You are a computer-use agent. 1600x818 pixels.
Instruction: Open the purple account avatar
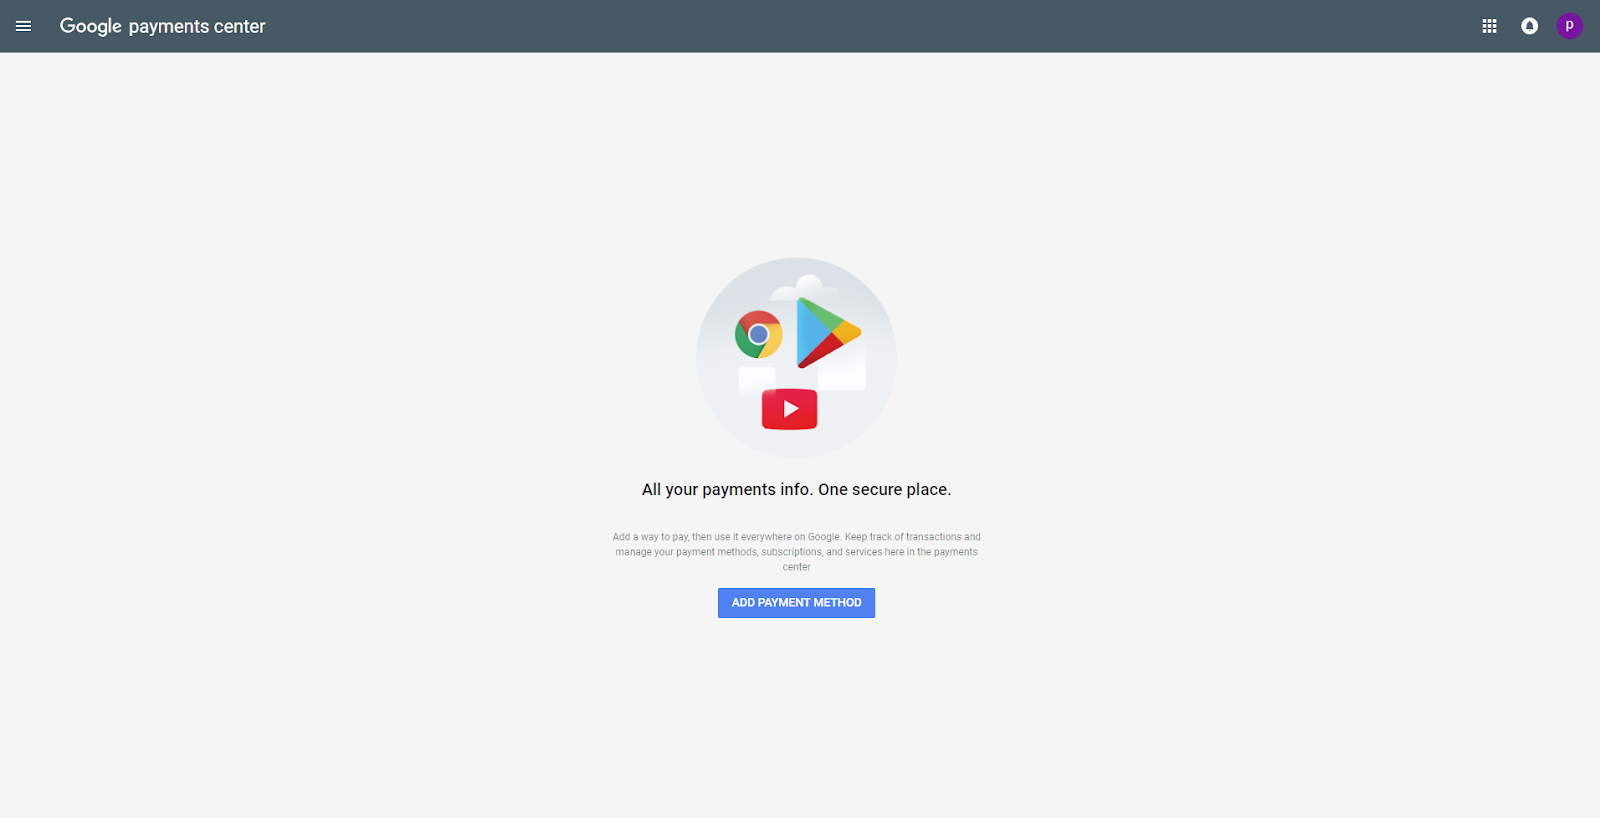pyautogui.click(x=1569, y=26)
